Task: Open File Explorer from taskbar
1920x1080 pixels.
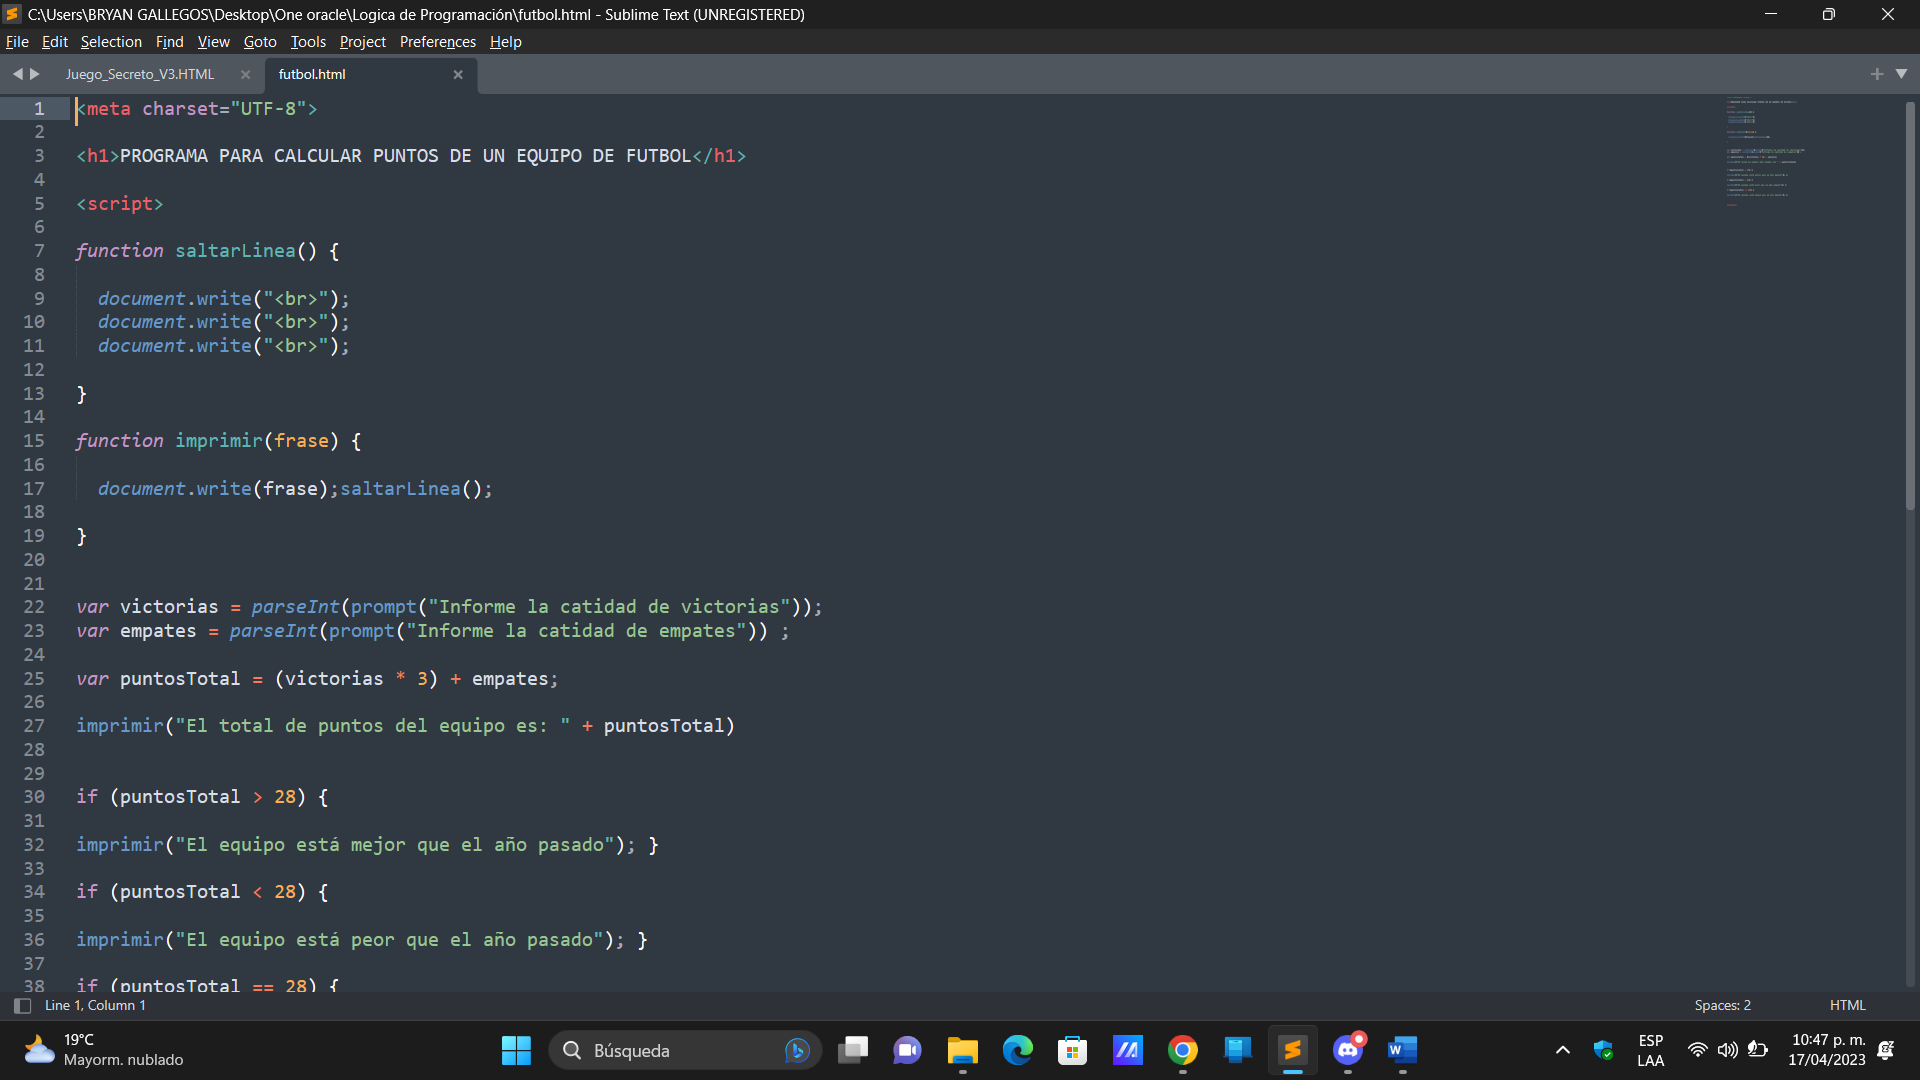Action: click(x=963, y=1050)
